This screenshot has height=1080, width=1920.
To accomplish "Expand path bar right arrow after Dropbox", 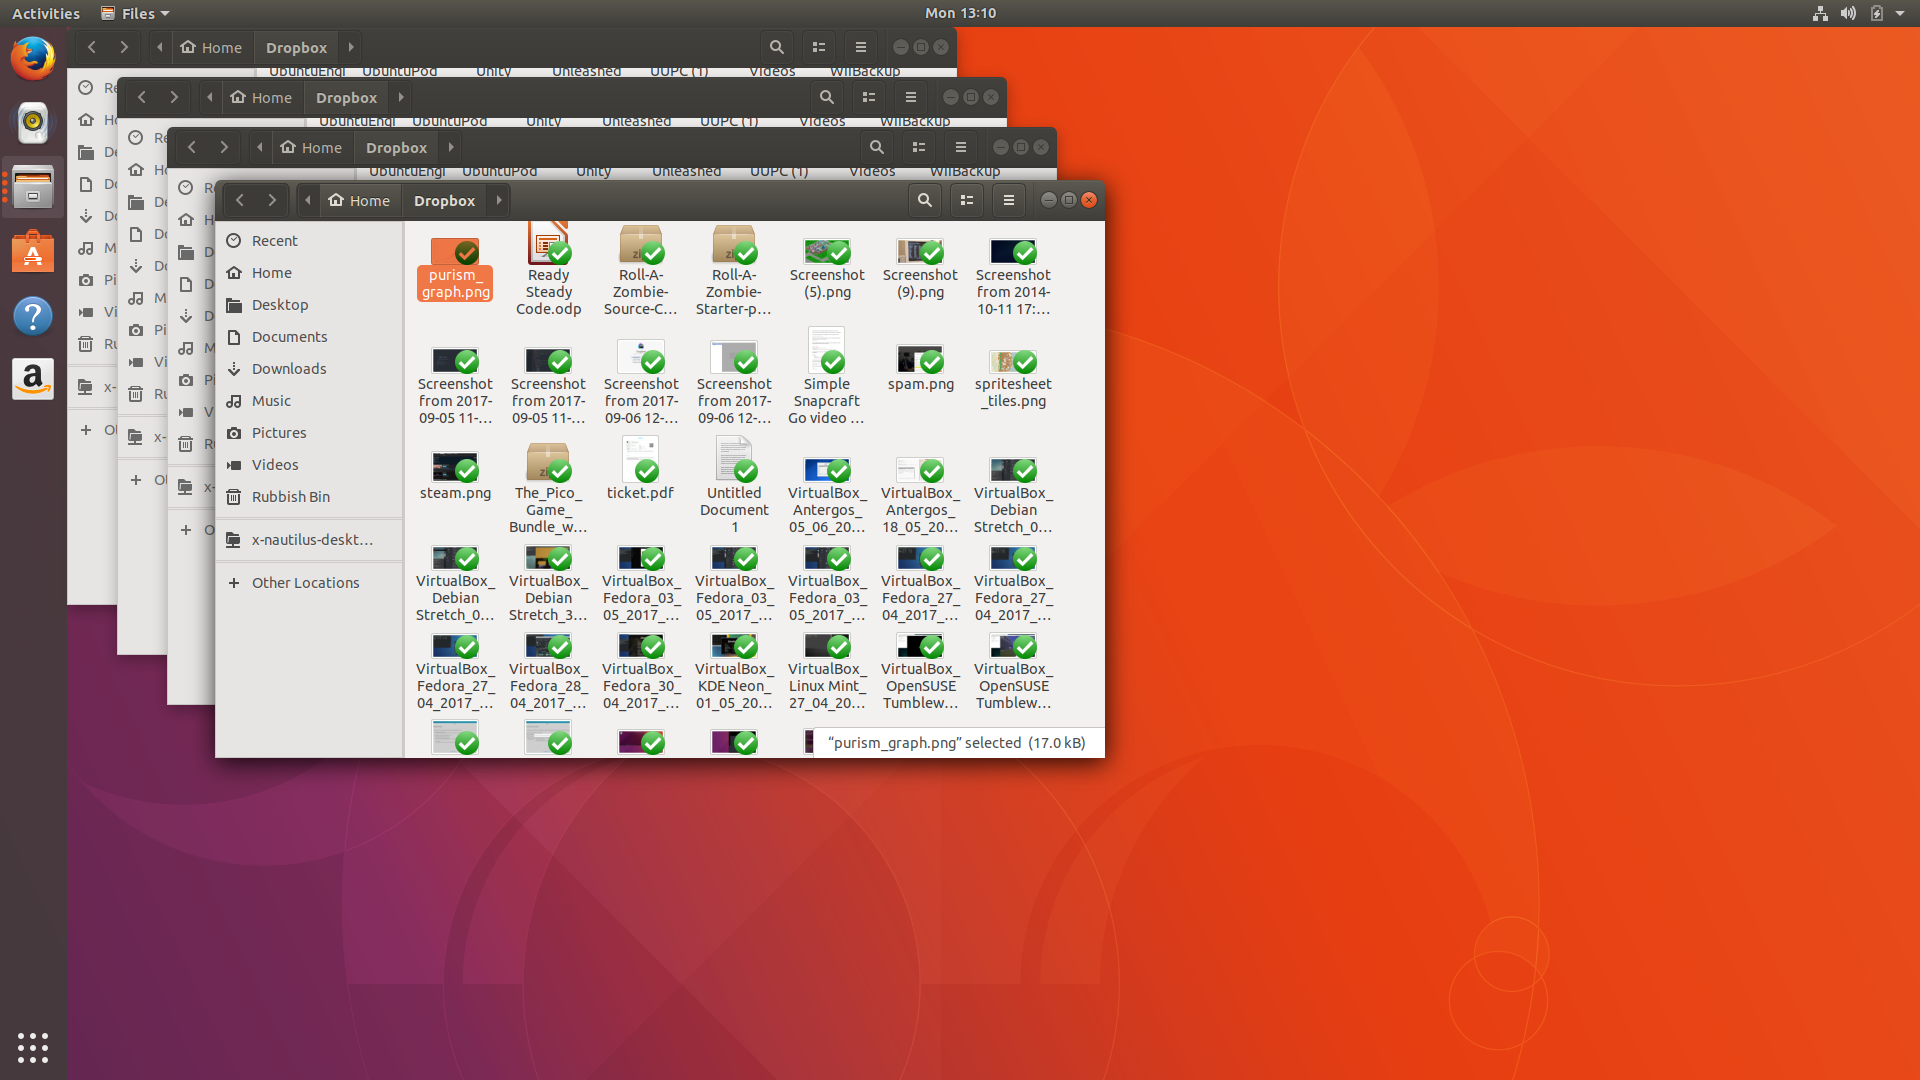I will tap(499, 200).
